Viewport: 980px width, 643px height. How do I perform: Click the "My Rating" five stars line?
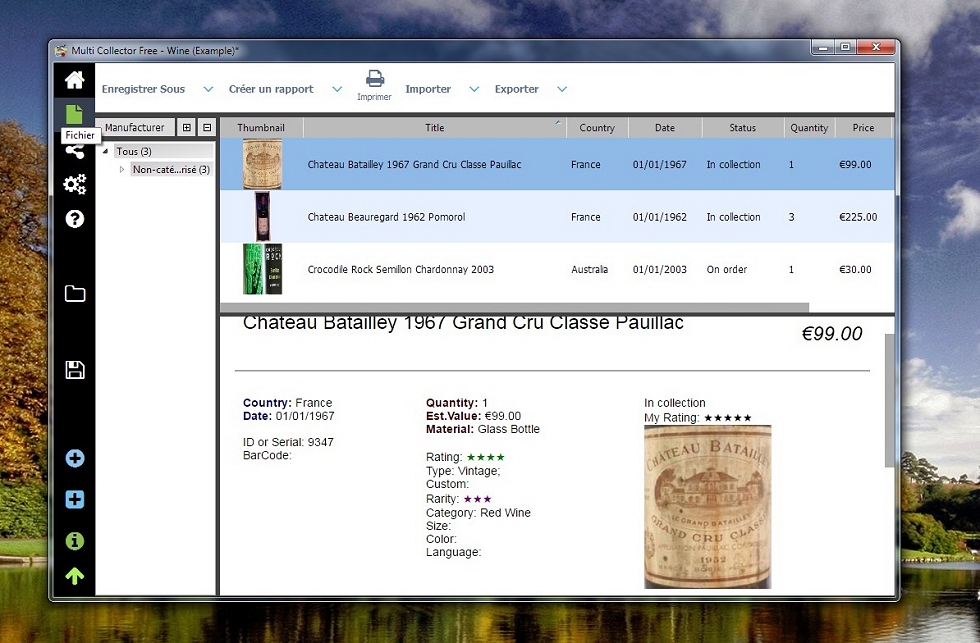[x=698, y=417]
